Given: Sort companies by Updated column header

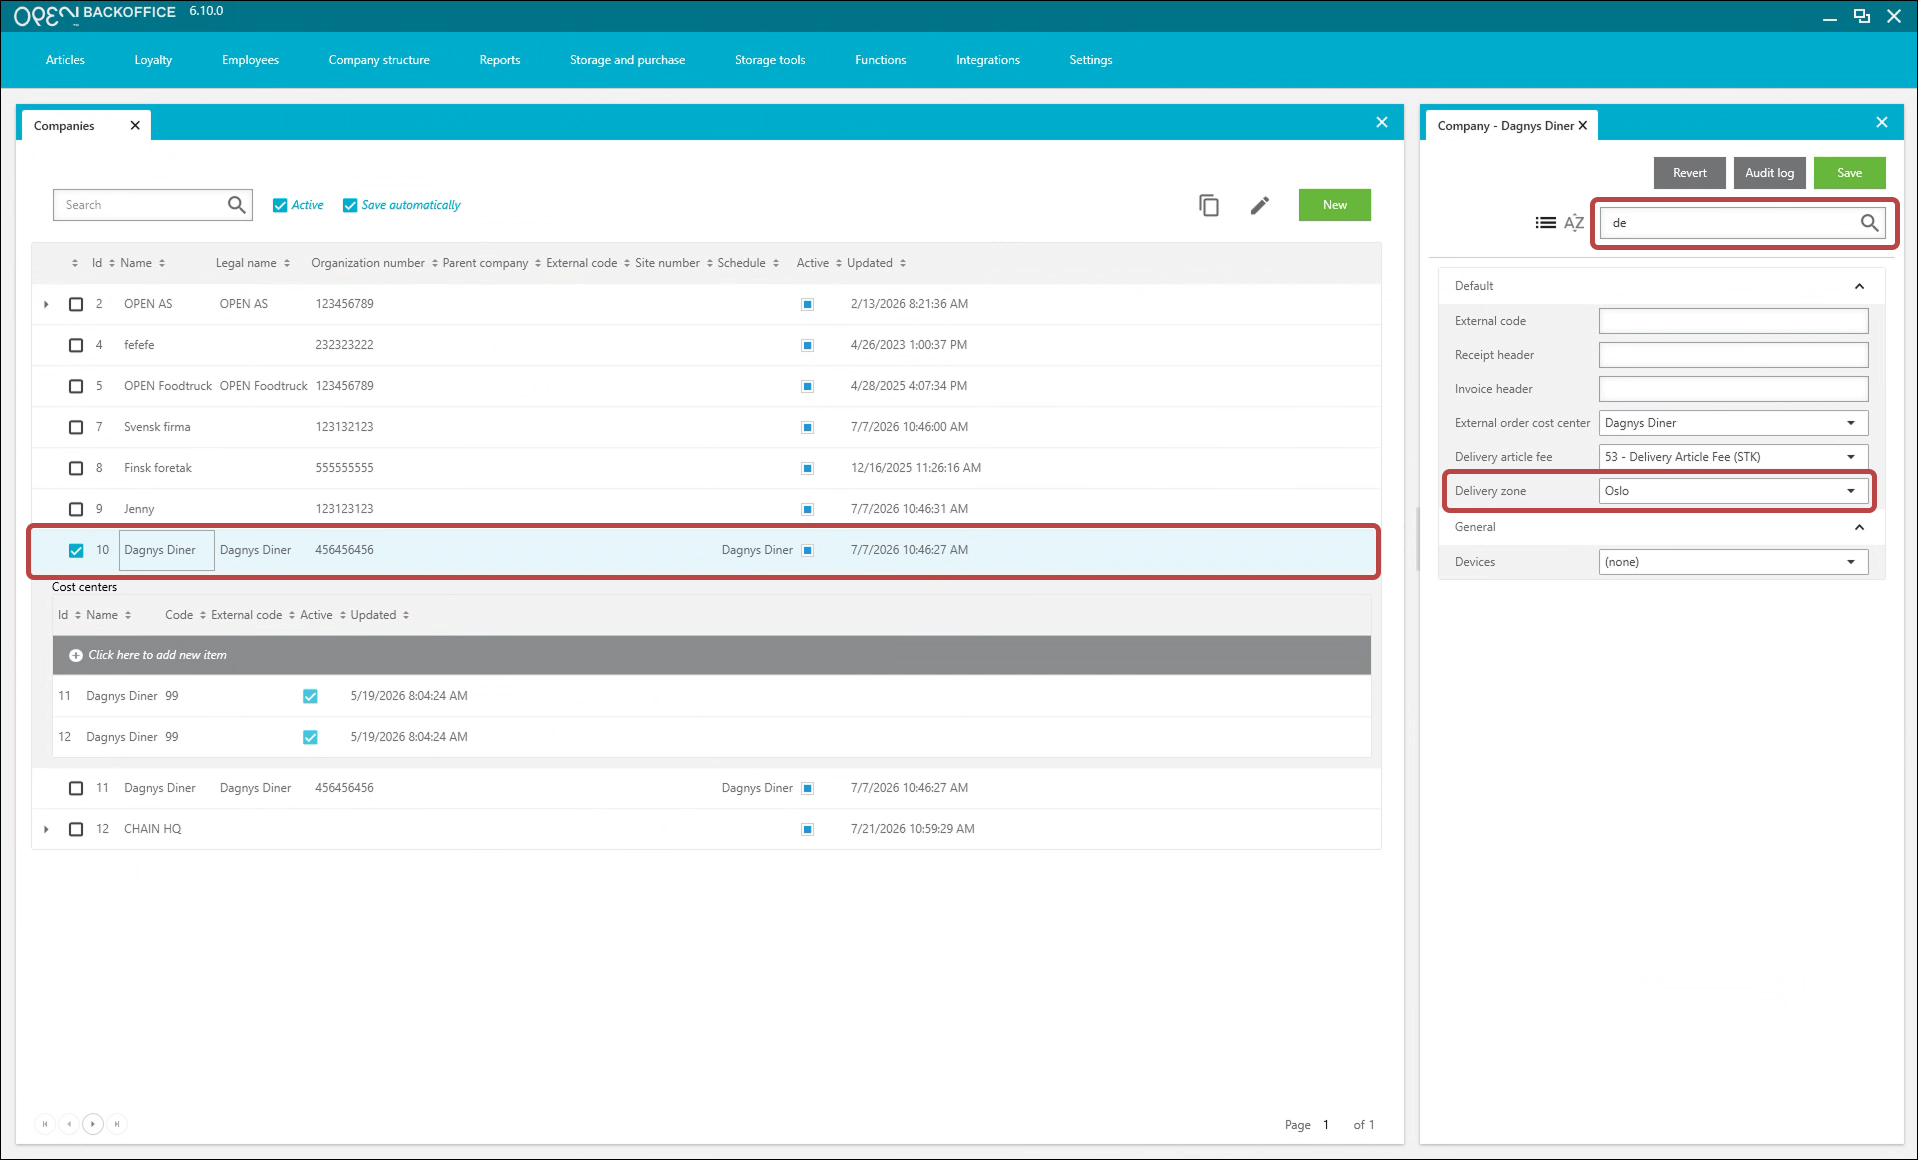Looking at the screenshot, I should [x=876, y=263].
